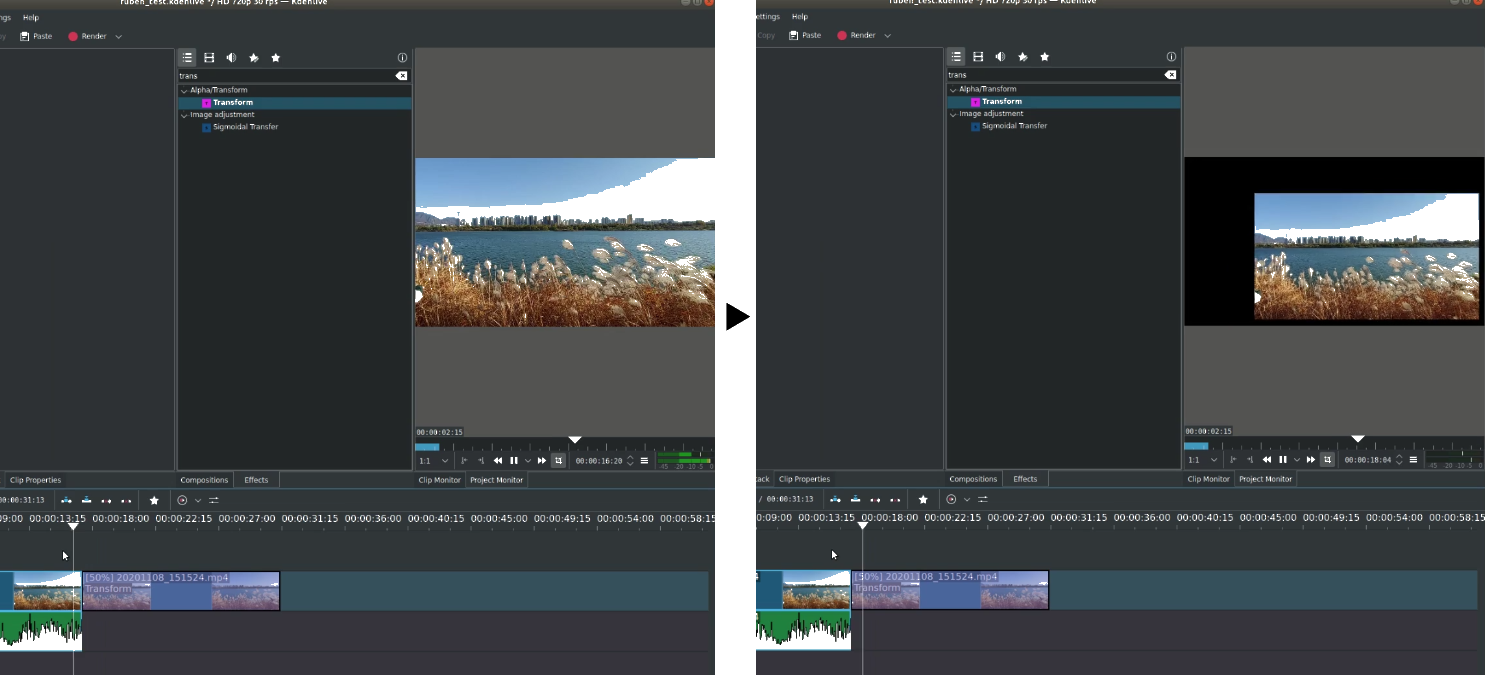Viewport: 1485px width, 675px height.
Task: Show audio effects speaker icon, right screenshot
Action: [1000, 57]
